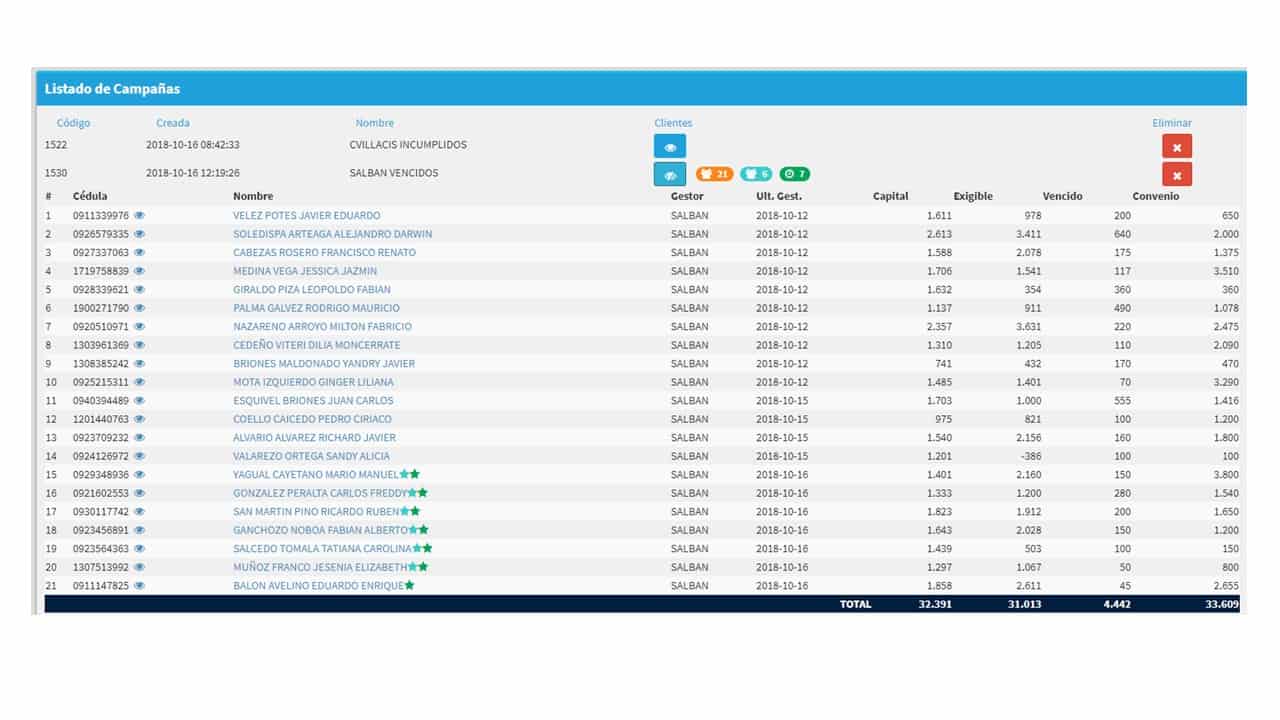Image resolution: width=1280 pixels, height=720 pixels.
Task: Click the Capital column header
Action: pyautogui.click(x=890, y=197)
